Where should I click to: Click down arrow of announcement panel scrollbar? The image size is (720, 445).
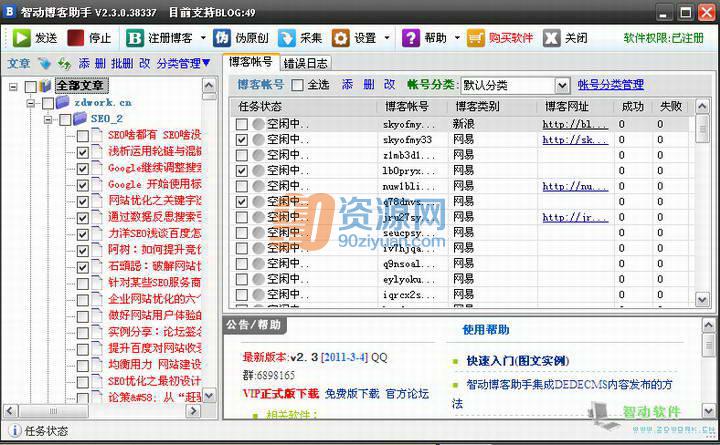708,411
